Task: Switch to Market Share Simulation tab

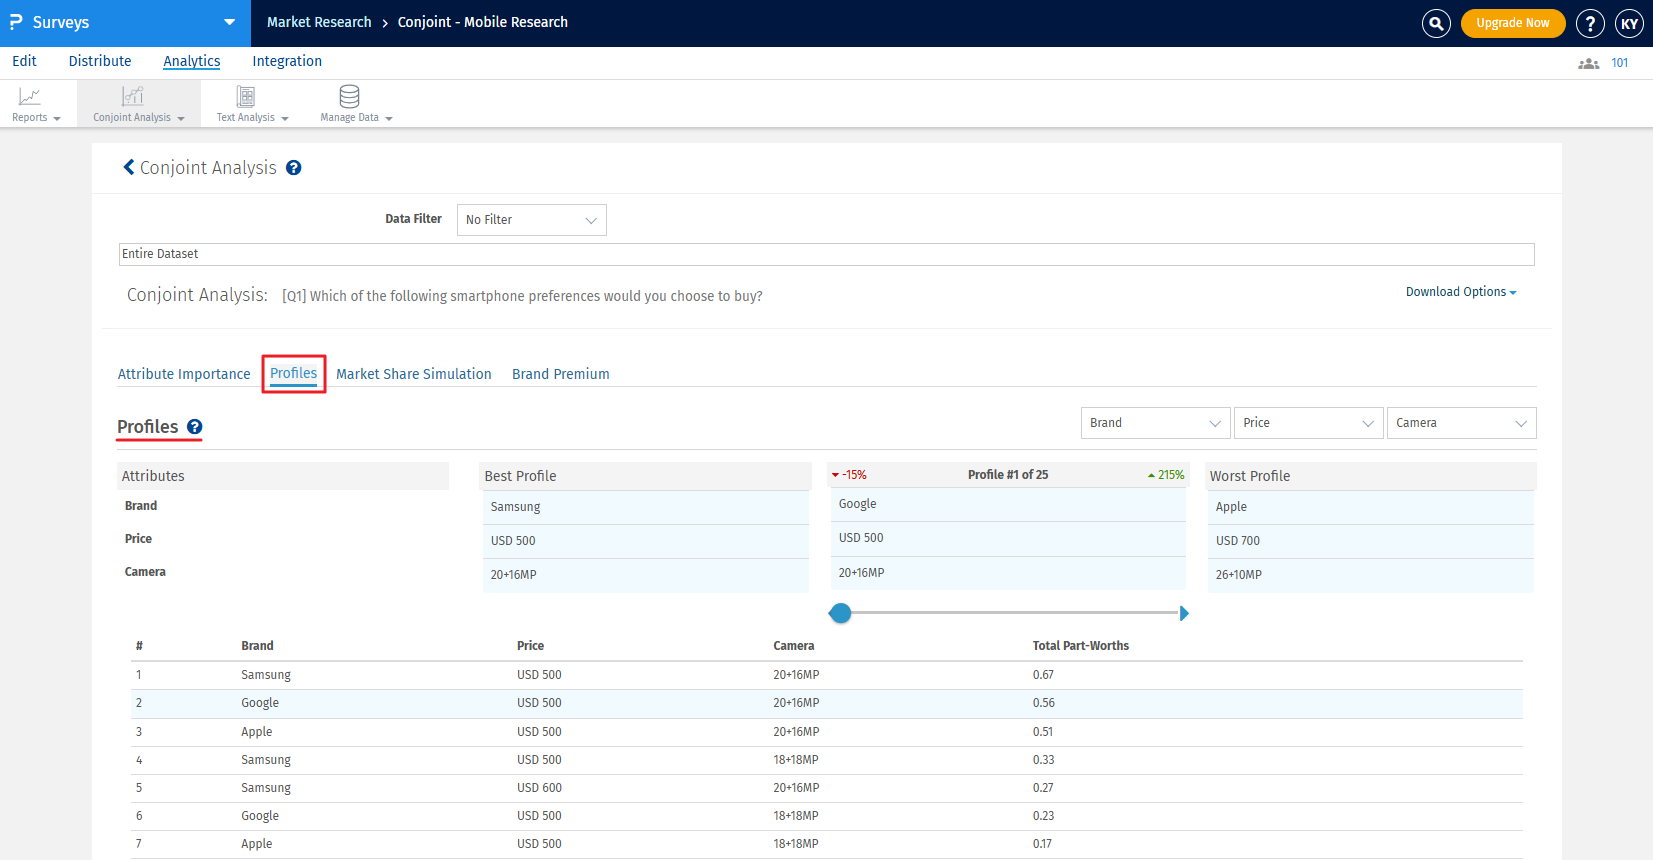Action: [414, 374]
